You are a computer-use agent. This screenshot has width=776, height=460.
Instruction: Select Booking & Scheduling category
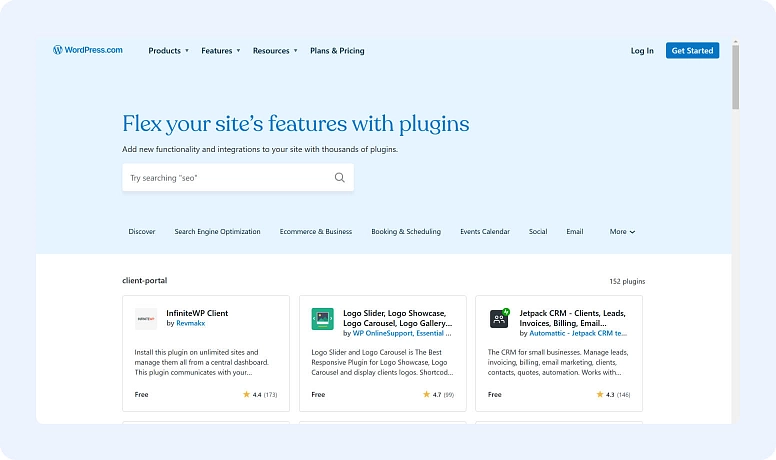(x=406, y=231)
